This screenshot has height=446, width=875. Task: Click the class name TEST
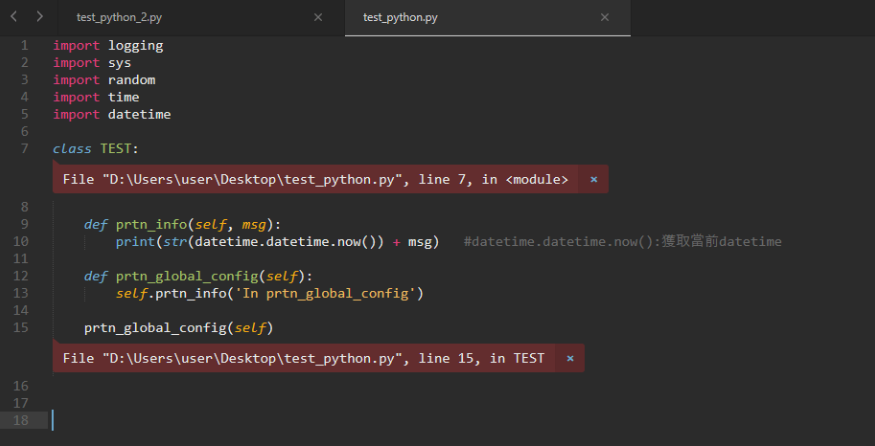click(116, 149)
